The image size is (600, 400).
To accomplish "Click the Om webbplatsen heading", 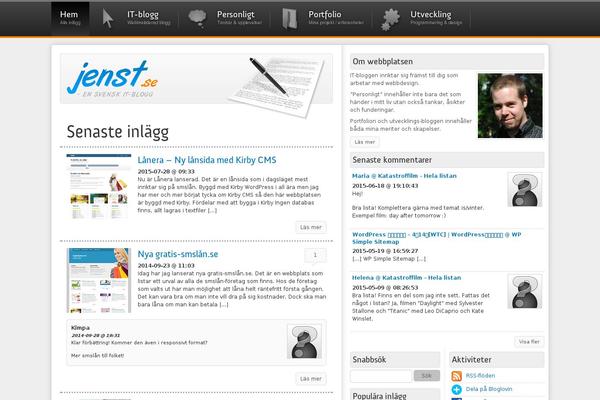I will point(383,62).
